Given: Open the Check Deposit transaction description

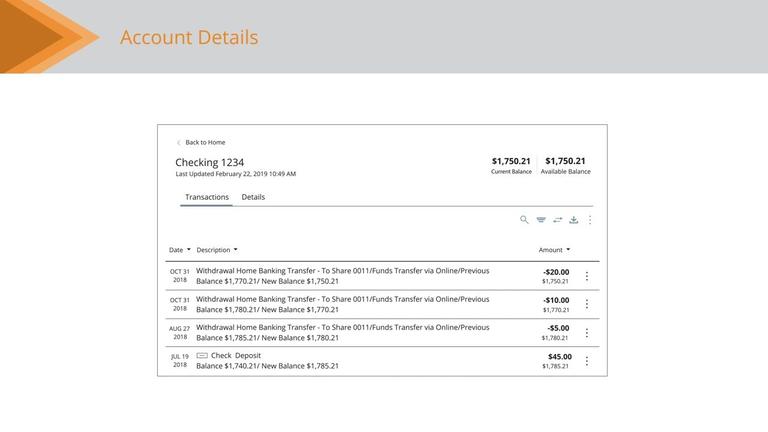Looking at the screenshot, I should [x=236, y=356].
